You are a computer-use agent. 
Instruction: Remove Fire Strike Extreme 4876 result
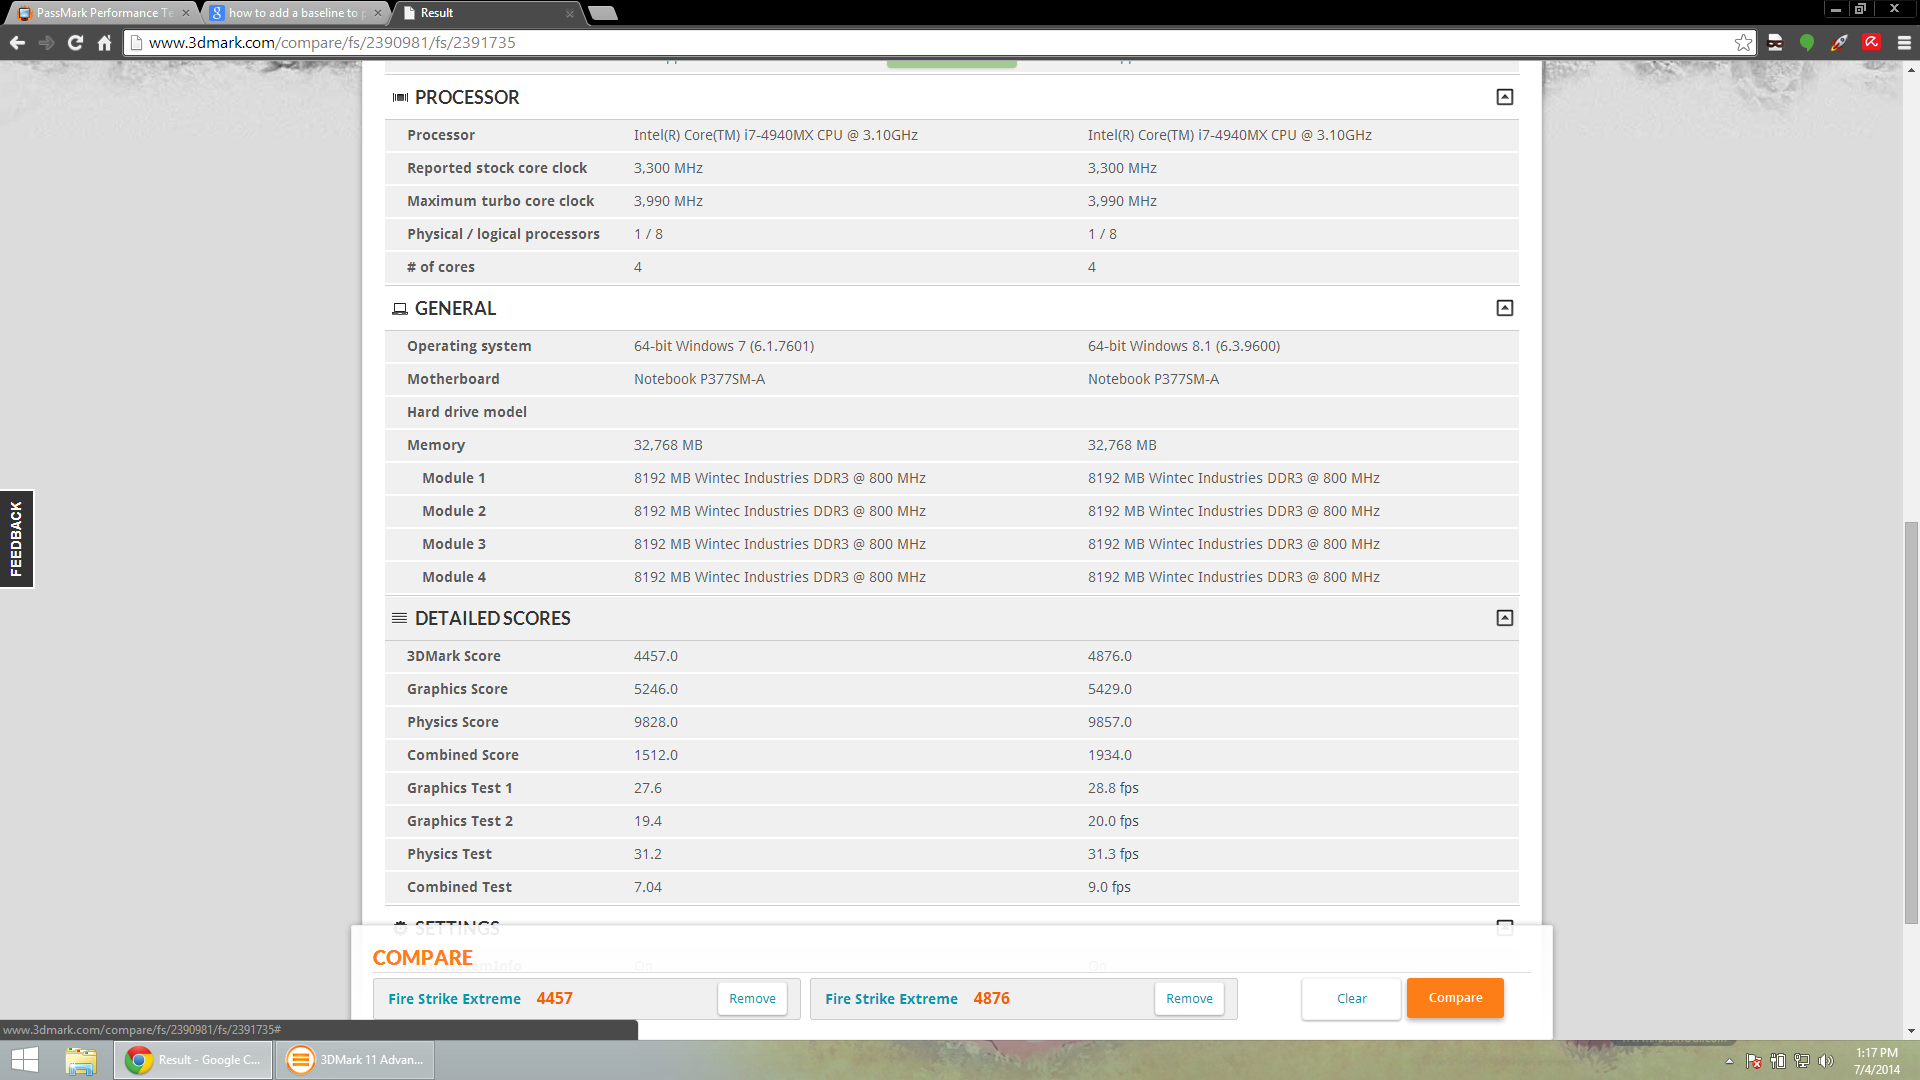coord(1189,998)
